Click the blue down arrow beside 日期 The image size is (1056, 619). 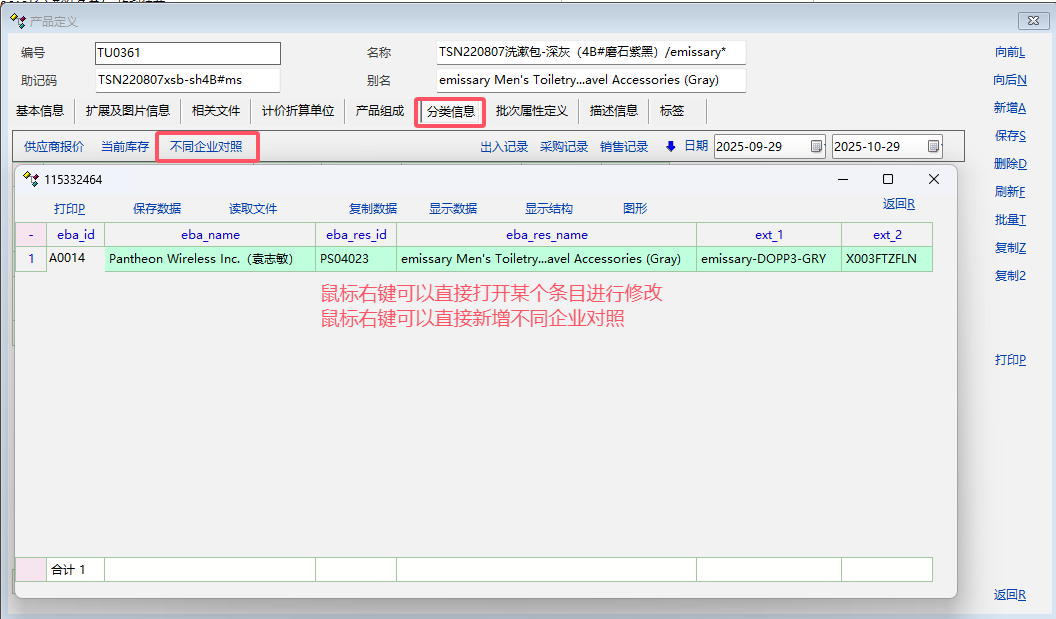670,146
